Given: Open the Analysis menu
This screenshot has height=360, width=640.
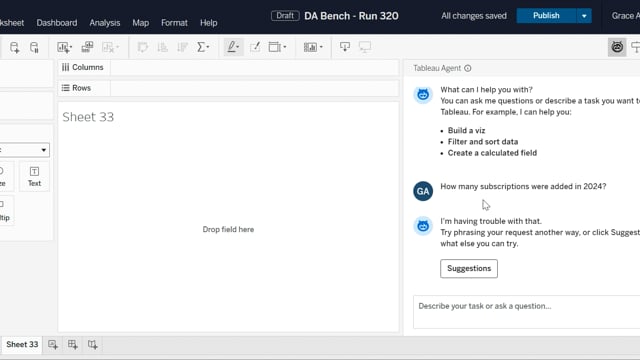Looking at the screenshot, I should pyautogui.click(x=104, y=23).
